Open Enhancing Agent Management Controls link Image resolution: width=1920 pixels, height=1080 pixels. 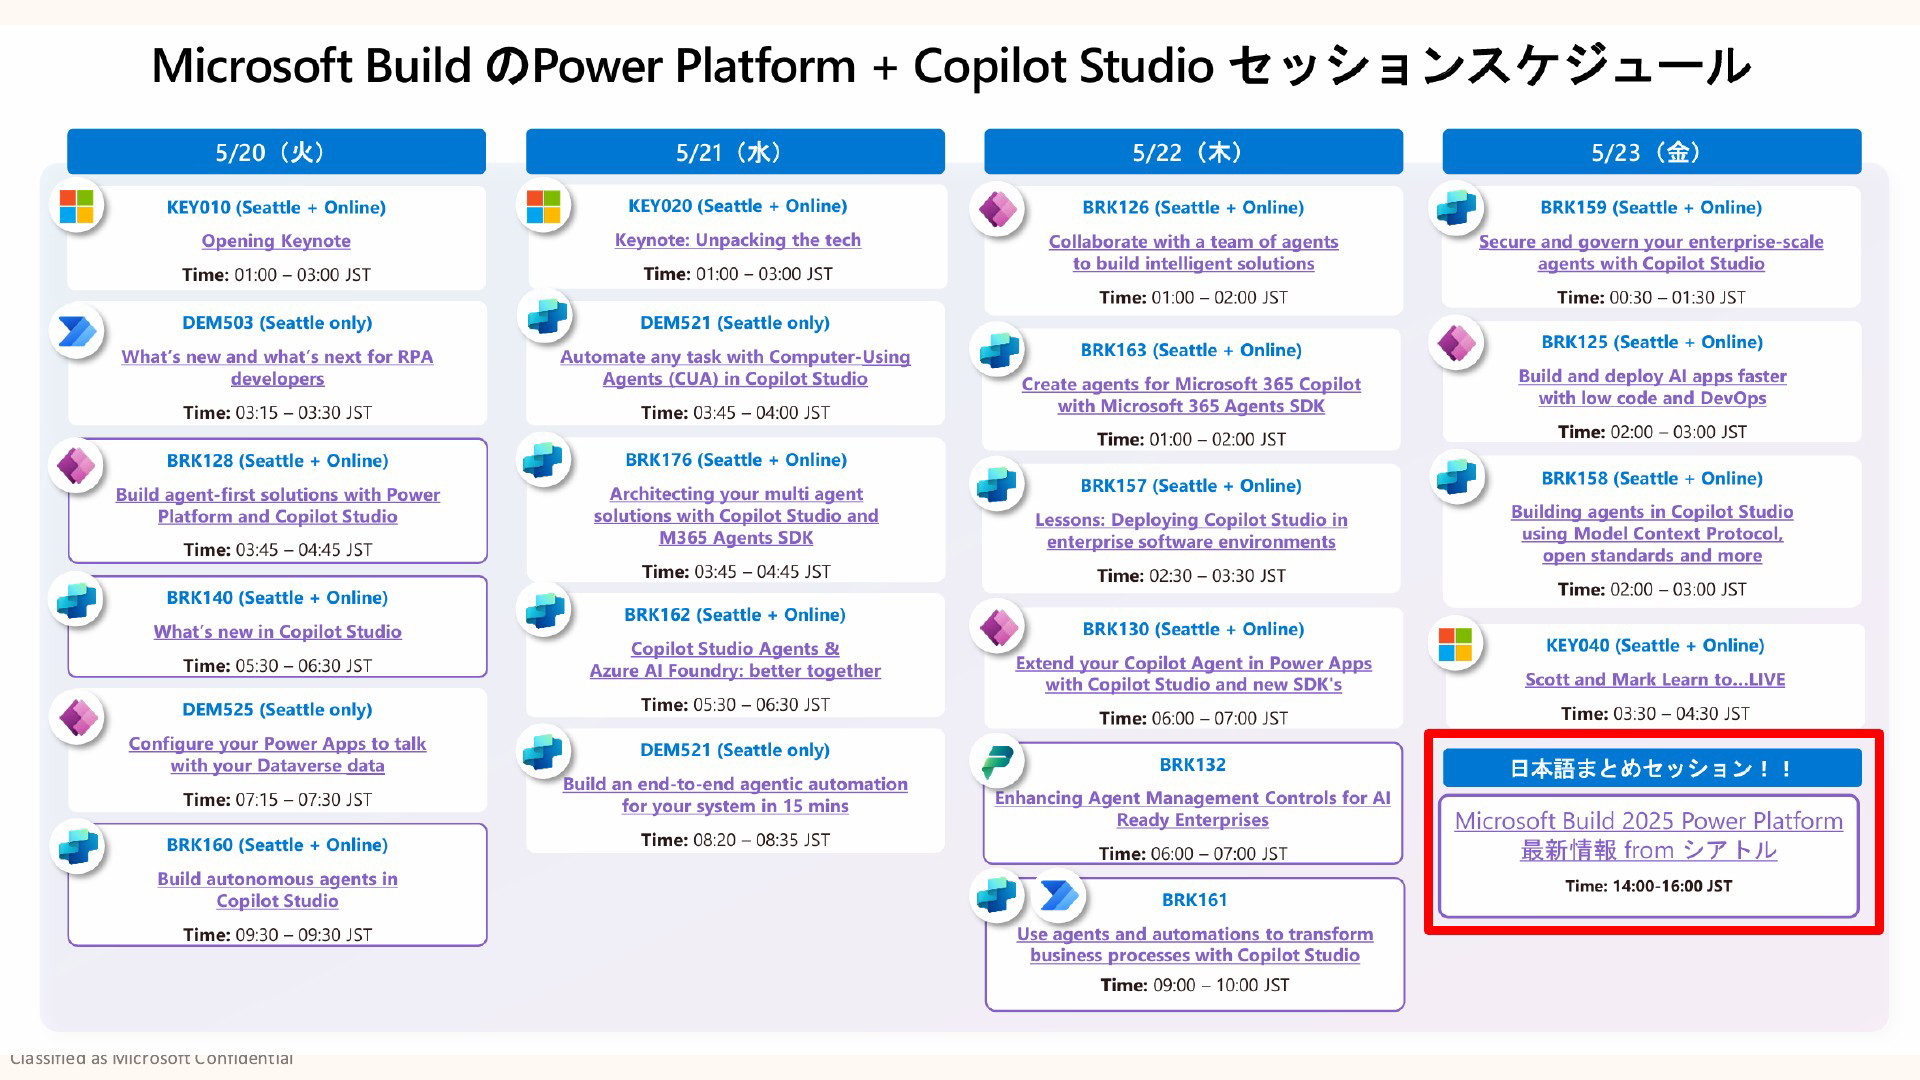pyautogui.click(x=1192, y=809)
